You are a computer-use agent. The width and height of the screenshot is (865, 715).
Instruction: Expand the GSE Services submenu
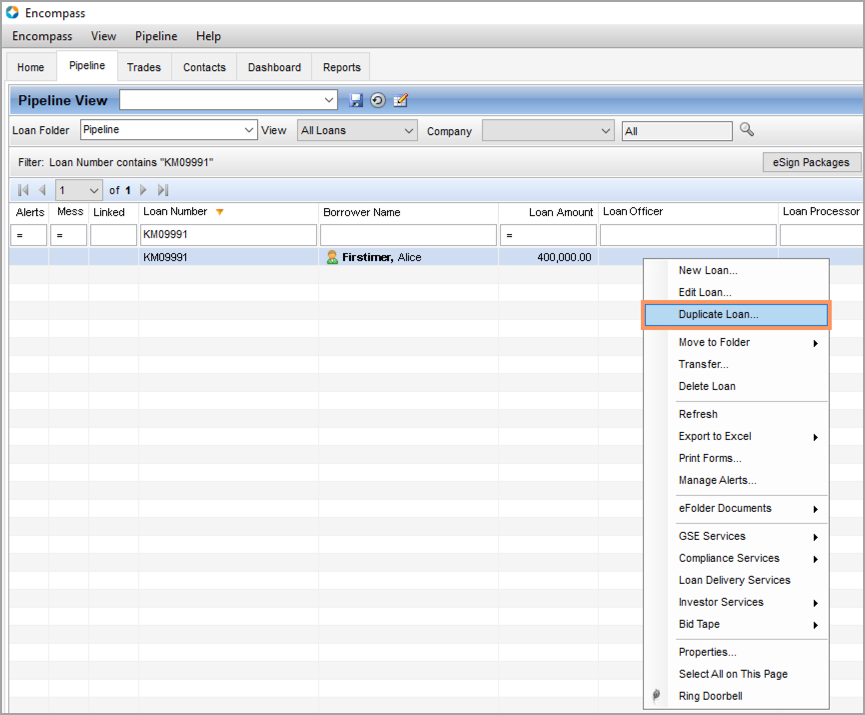pos(815,537)
